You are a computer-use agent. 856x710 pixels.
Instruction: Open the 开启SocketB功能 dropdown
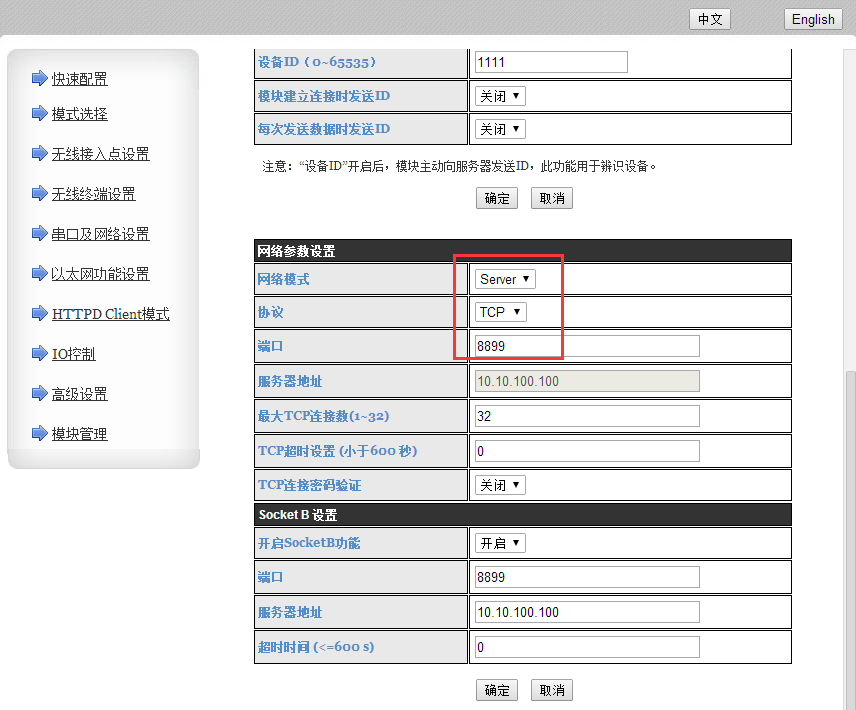coord(500,543)
